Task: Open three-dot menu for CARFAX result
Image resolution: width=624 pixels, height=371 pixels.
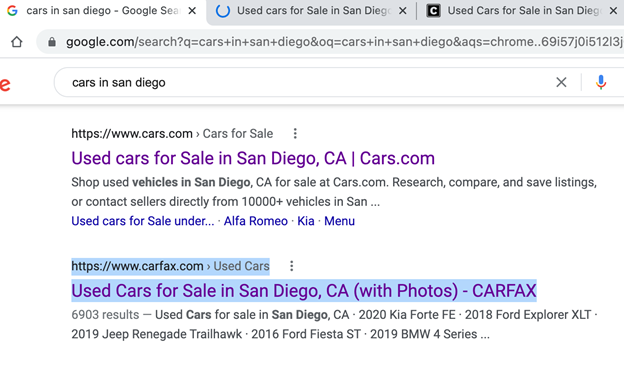Action: [292, 266]
